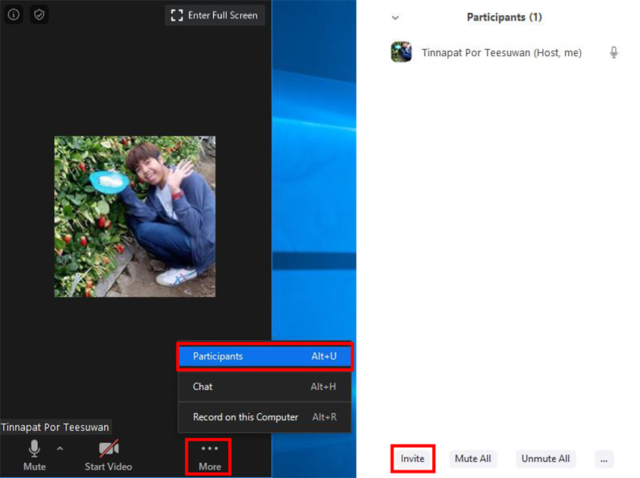The height and width of the screenshot is (478, 640).
Task: Click the profile picture in video area
Action: [x=135, y=216]
